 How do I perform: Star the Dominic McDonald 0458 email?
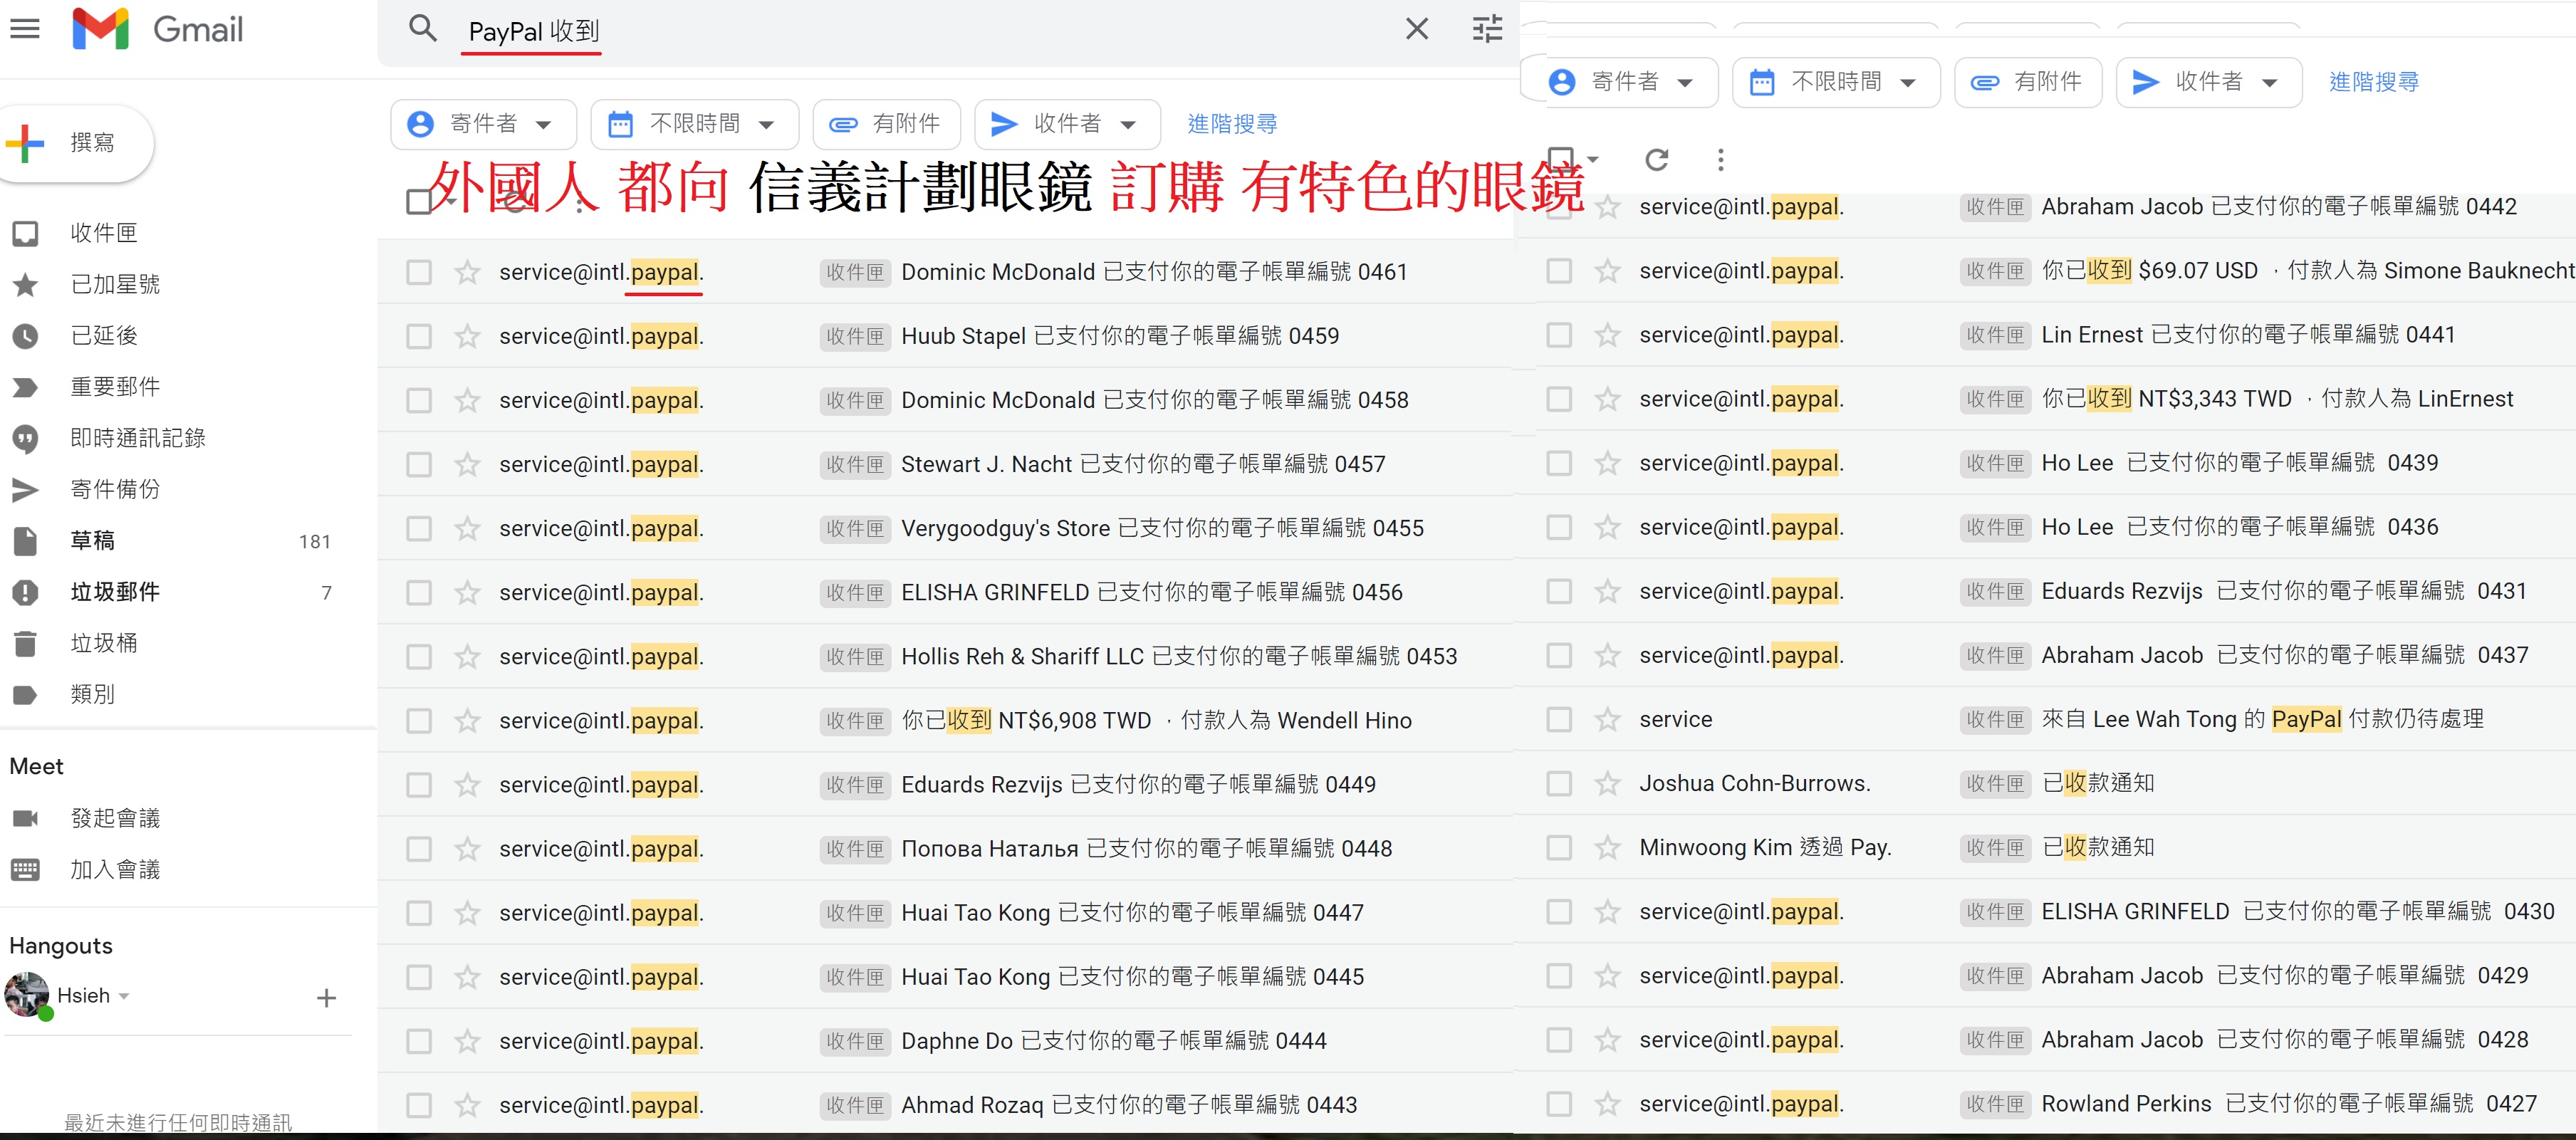coord(467,400)
